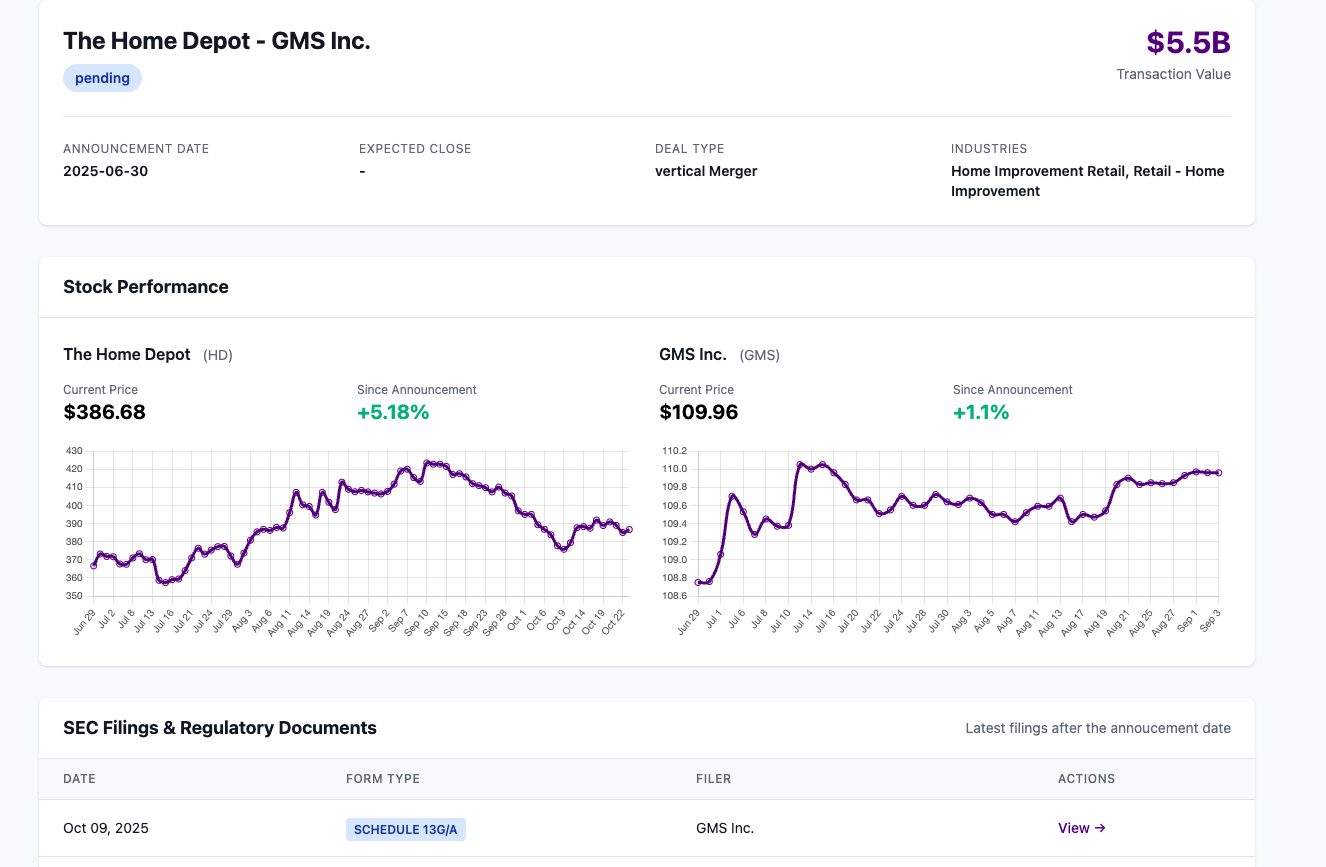Click the SCHEDULE 13G/A form type badge
Screen dimensions: 1326x867
(x=407, y=829)
